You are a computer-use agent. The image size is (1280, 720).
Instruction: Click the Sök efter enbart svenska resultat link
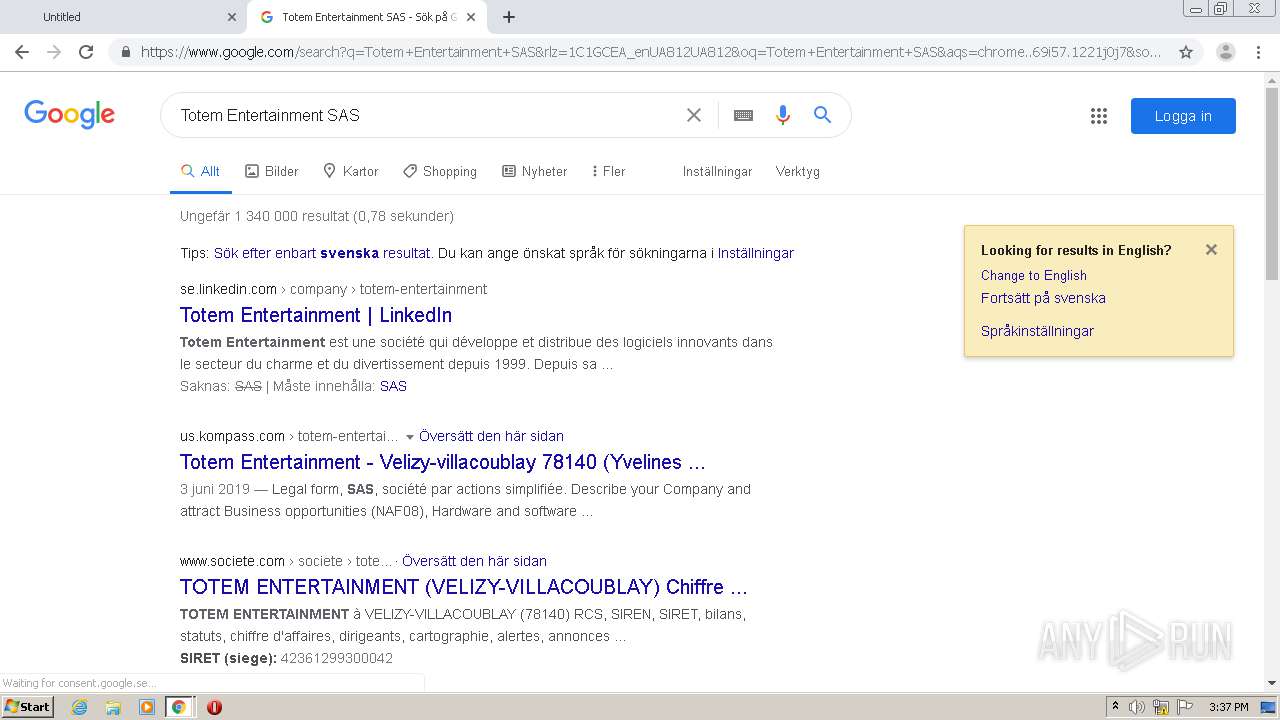(322, 253)
